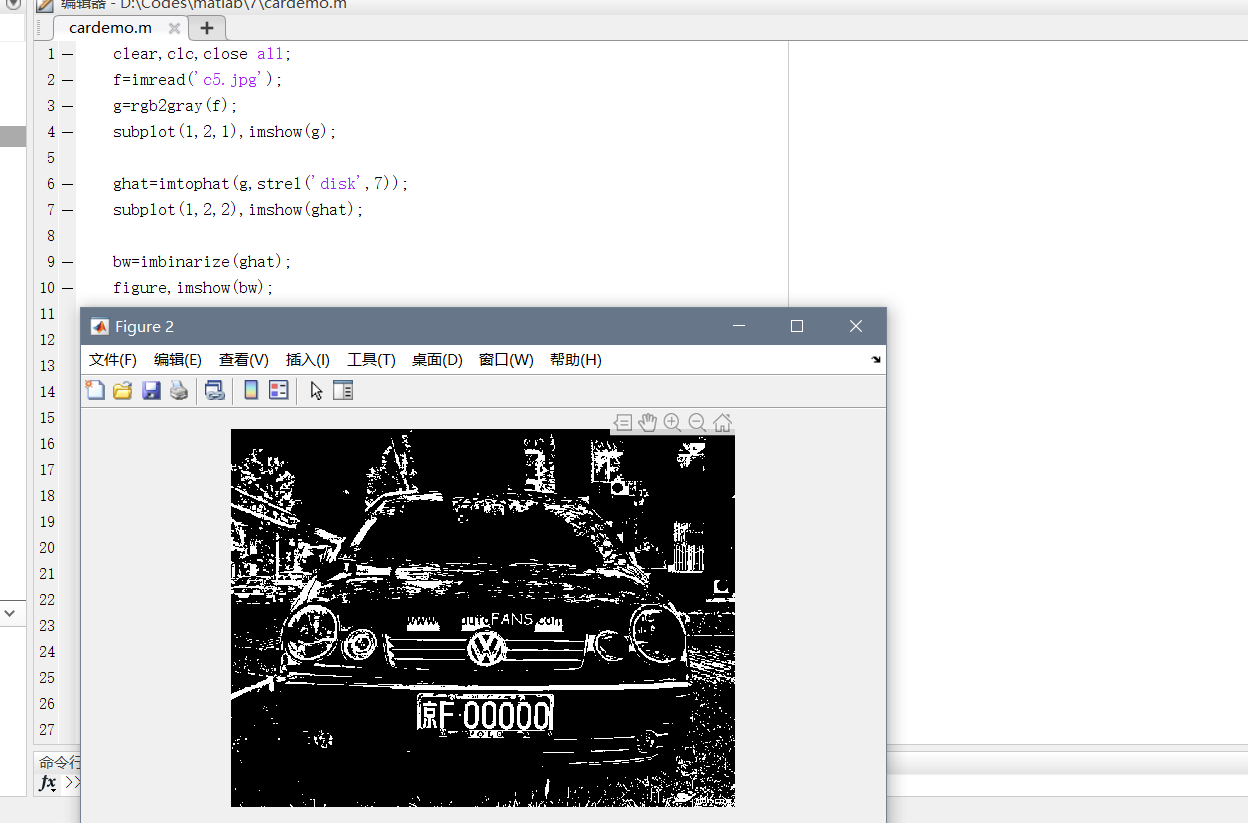Select the Zoom Out magnifier

(697, 423)
